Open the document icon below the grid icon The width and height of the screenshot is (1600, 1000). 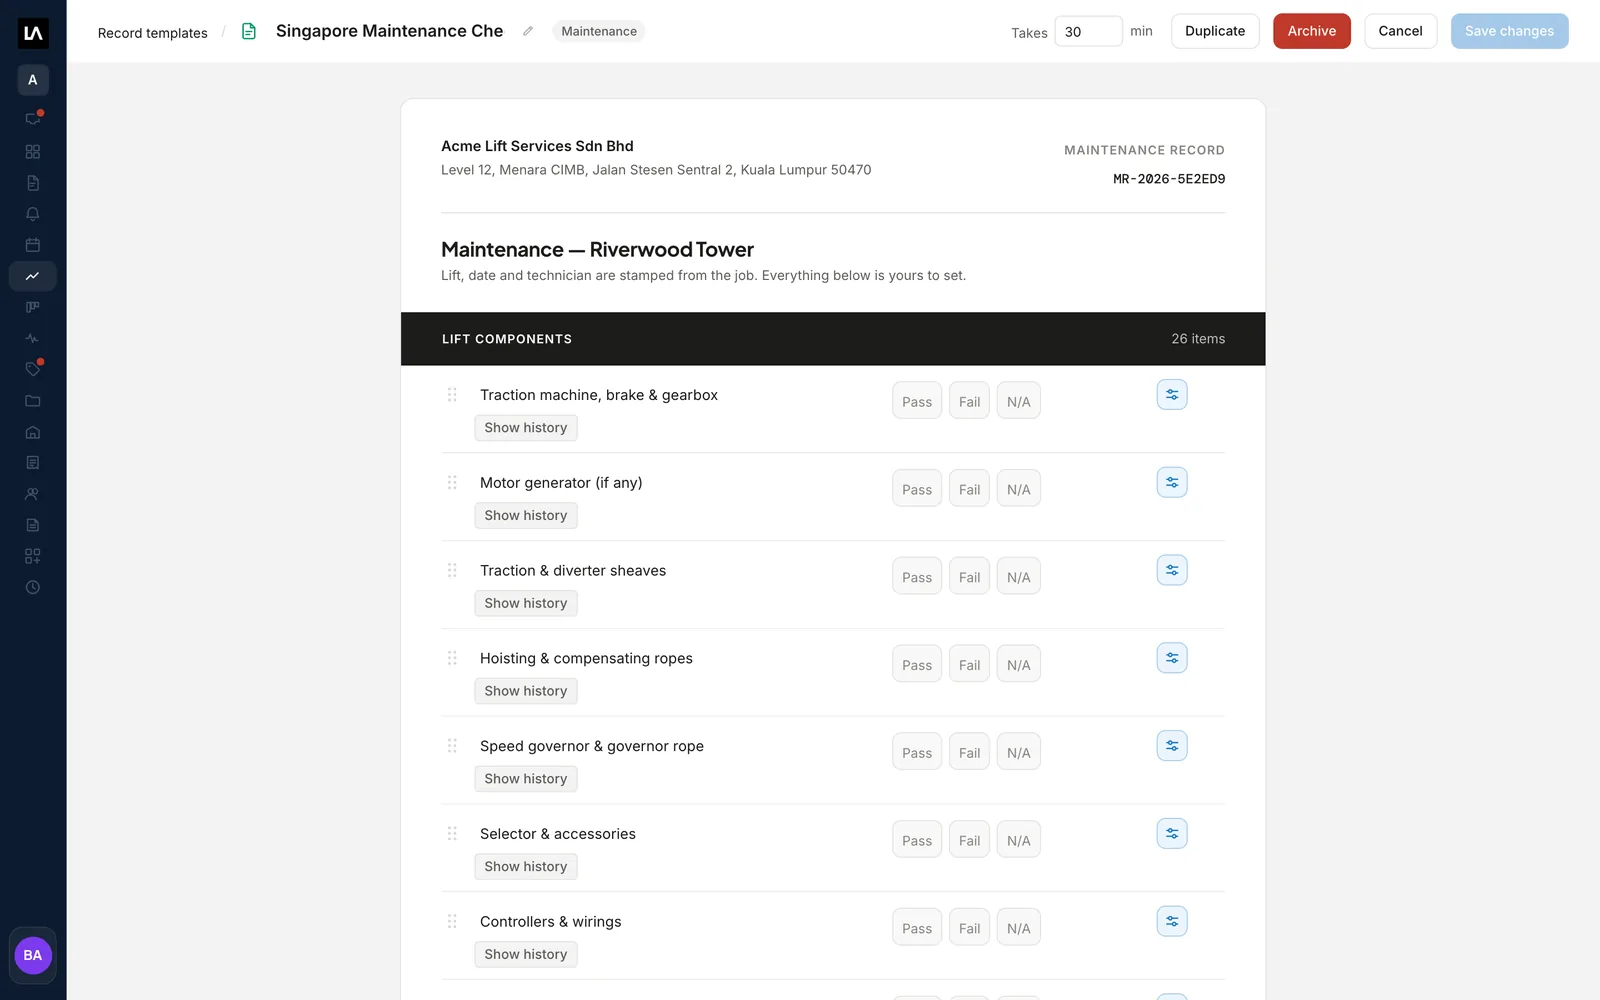(33, 183)
